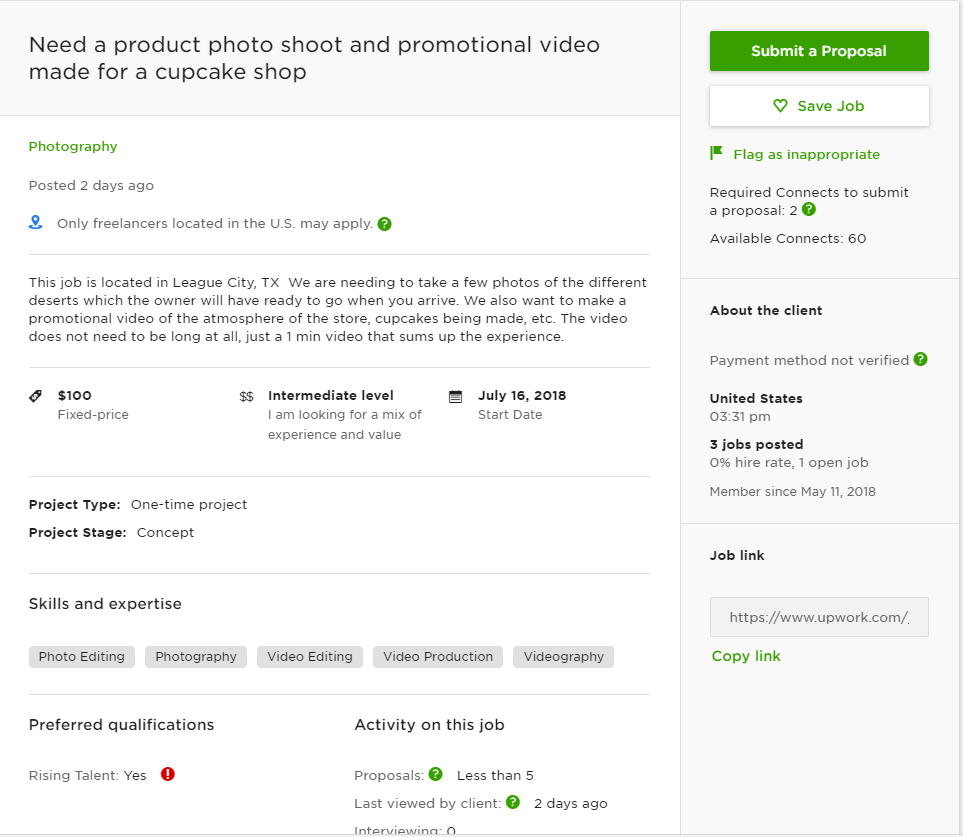This screenshot has height=837, width=963.
Task: Click the calendar icon beside July 16, 2018
Action: click(x=455, y=397)
